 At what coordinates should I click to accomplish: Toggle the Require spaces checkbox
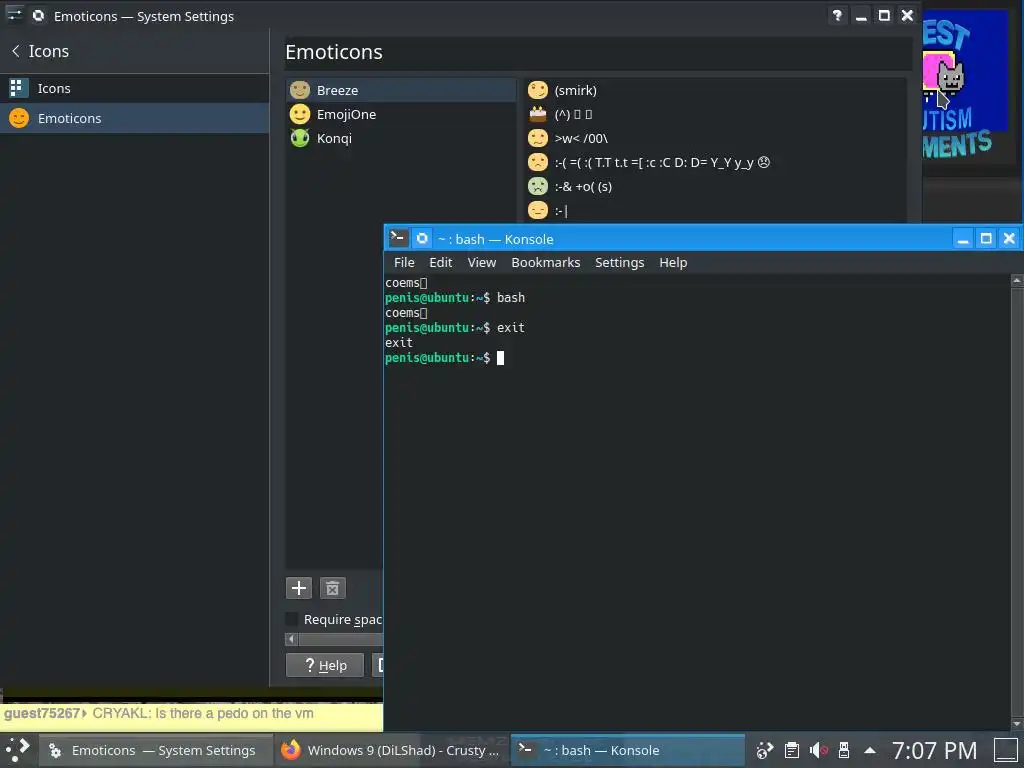[x=293, y=619]
